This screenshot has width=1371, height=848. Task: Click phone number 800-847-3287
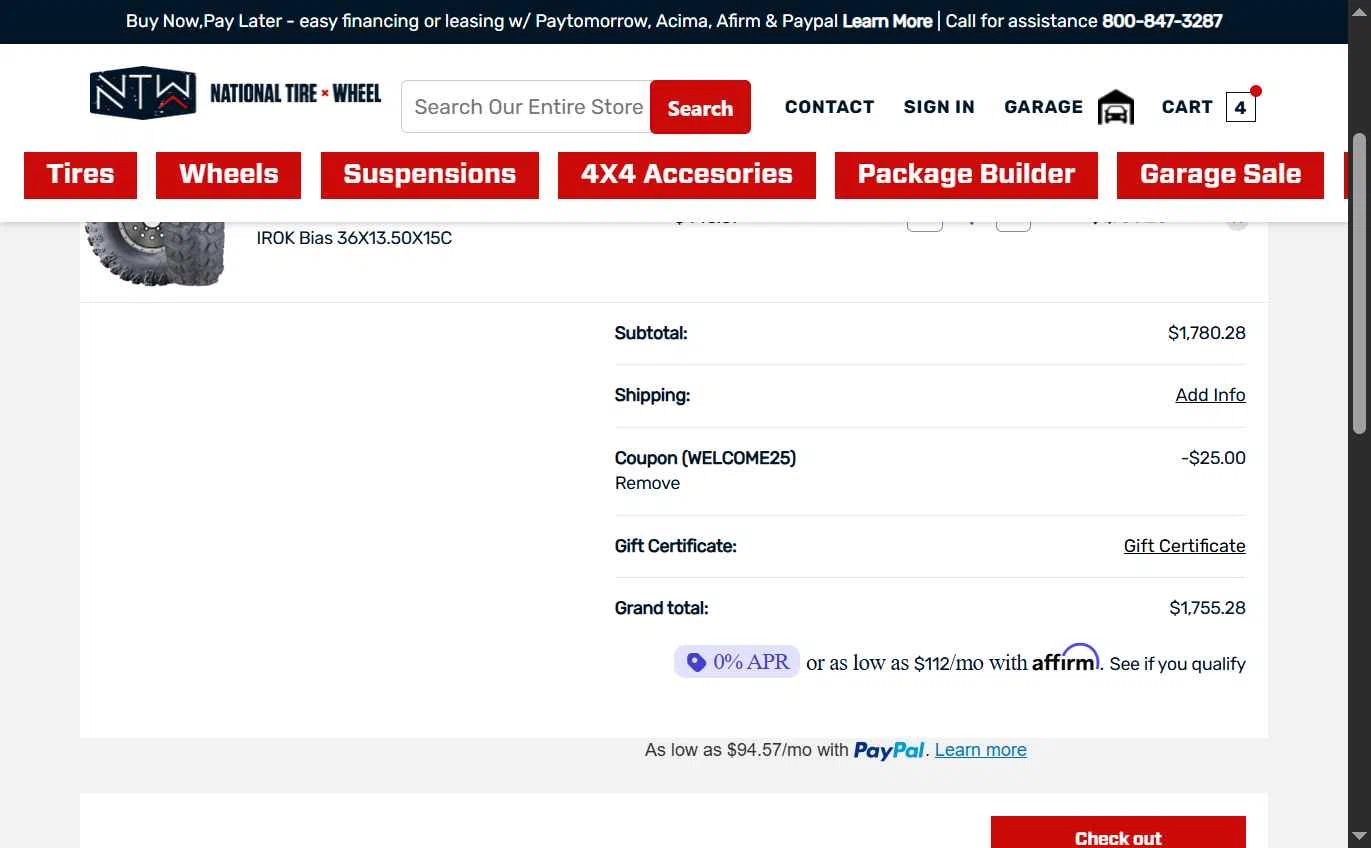(x=1162, y=21)
